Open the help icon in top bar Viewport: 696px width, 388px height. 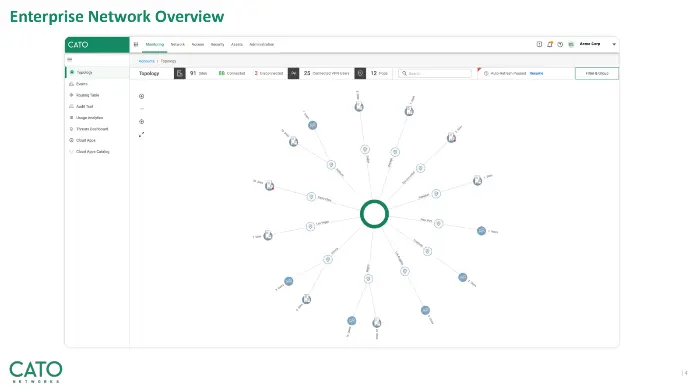pos(539,44)
